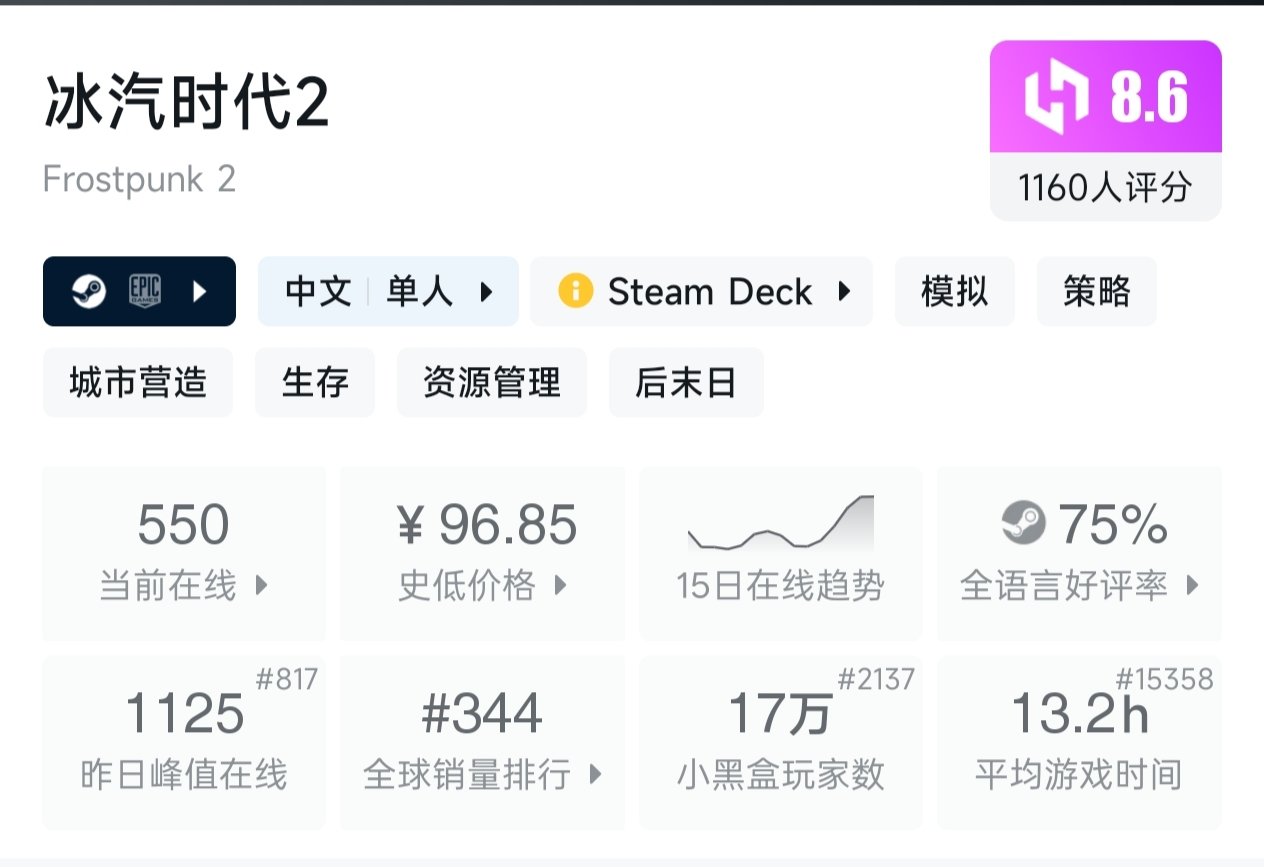Select the 城市营造 tag
The height and width of the screenshot is (867, 1264).
click(x=138, y=383)
